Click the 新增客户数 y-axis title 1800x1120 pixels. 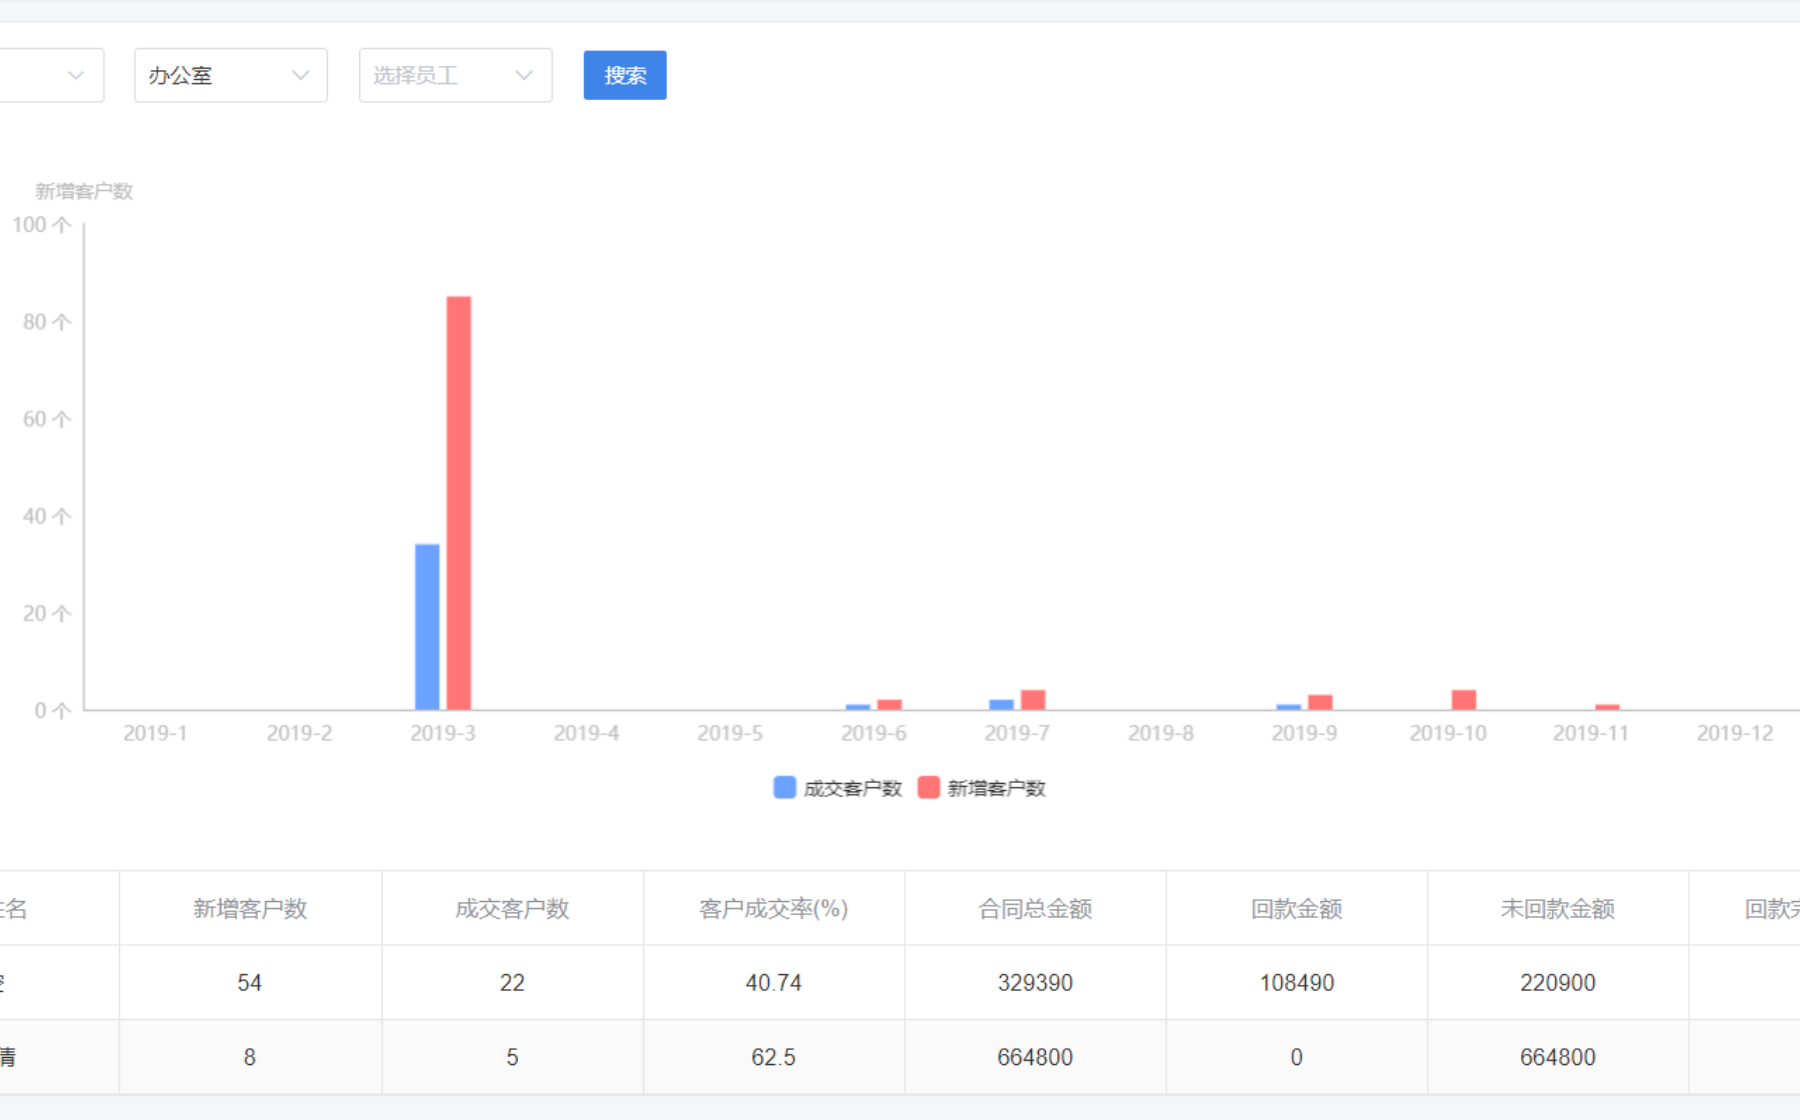(84, 191)
